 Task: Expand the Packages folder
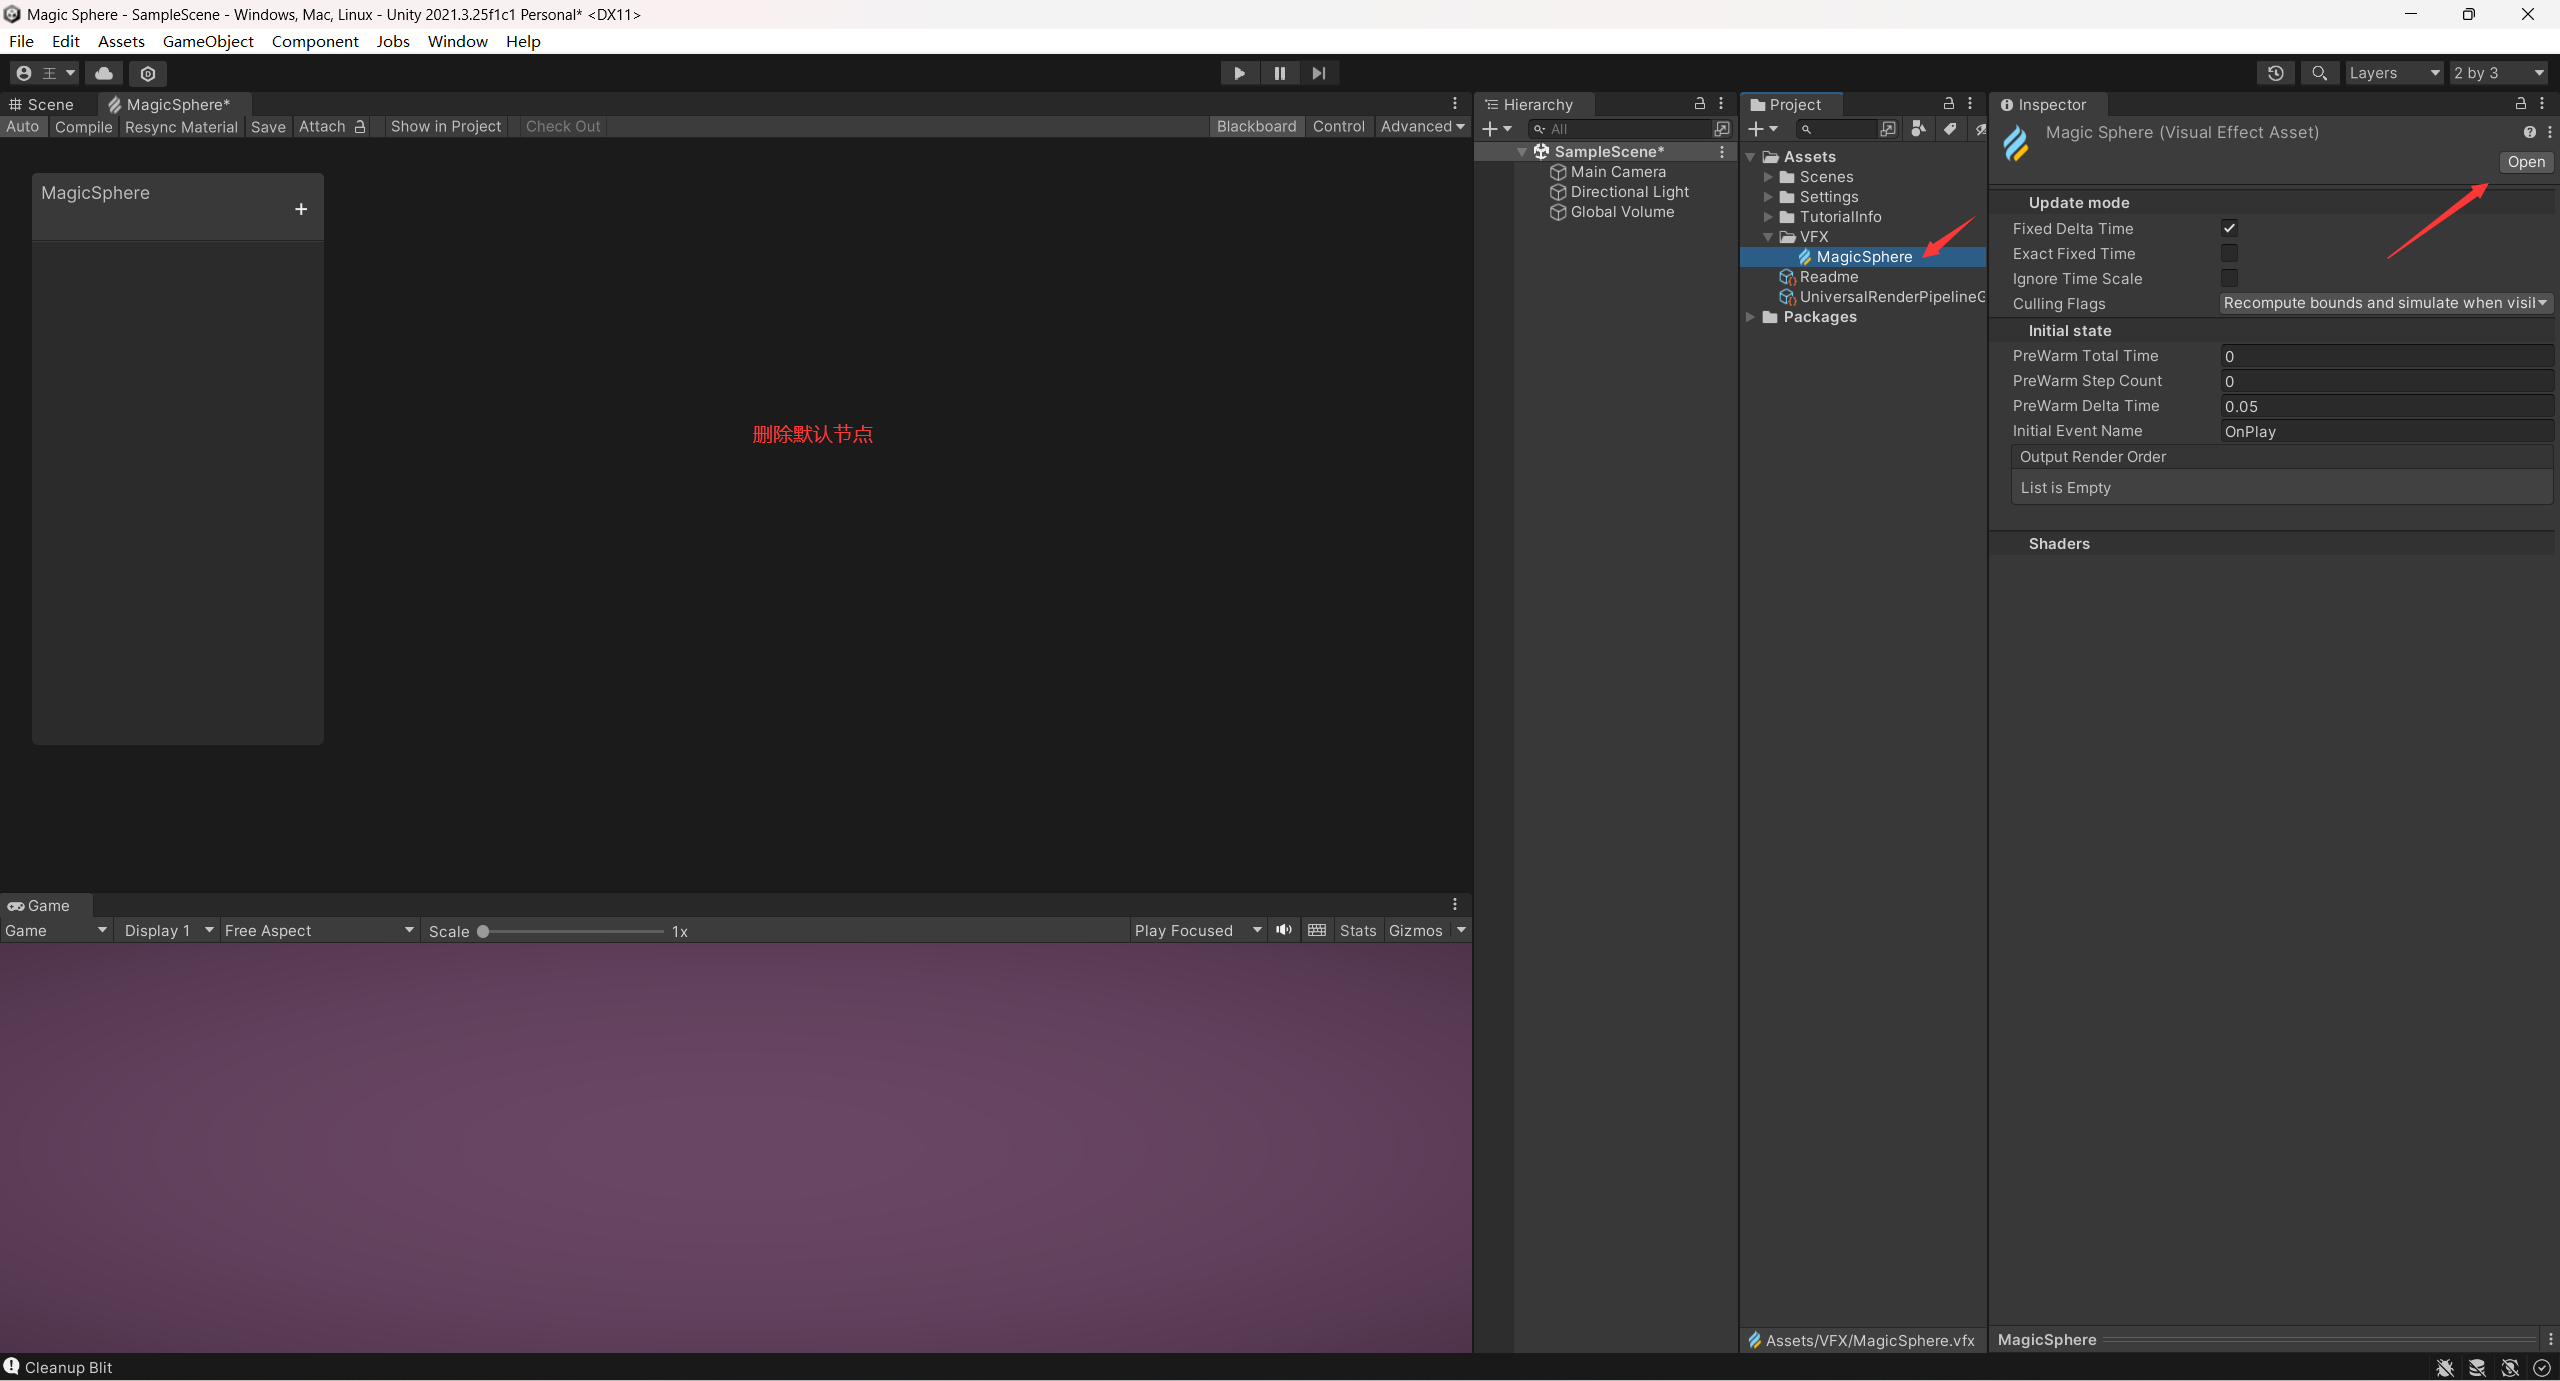point(1751,317)
